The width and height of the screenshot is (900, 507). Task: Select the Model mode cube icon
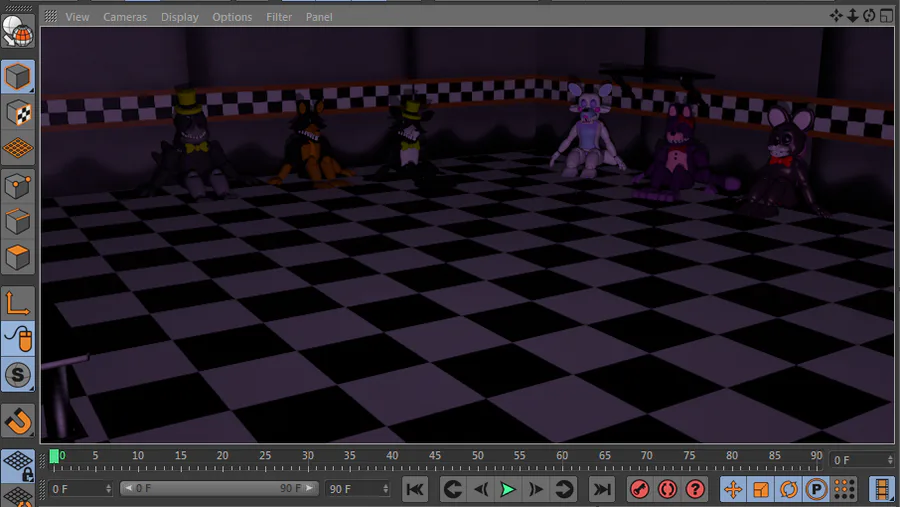point(18,76)
